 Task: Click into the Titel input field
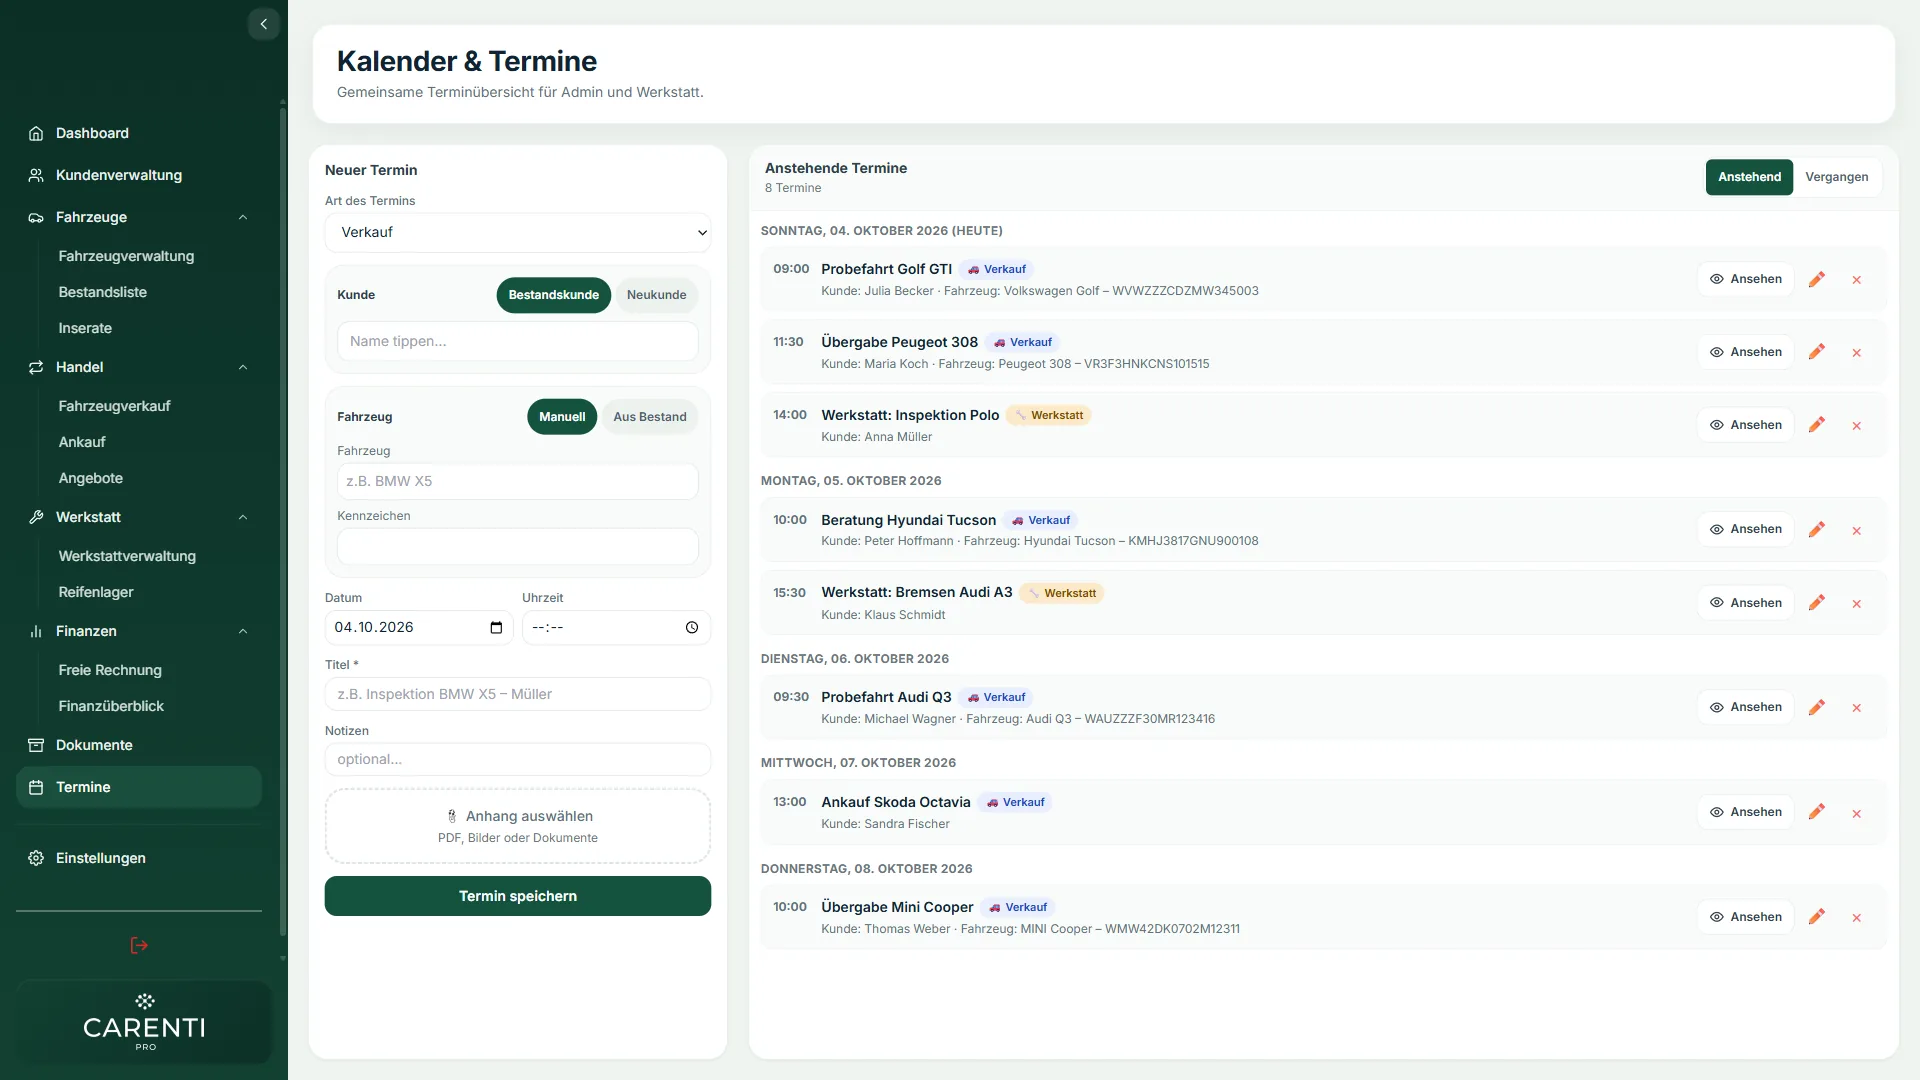pyautogui.click(x=518, y=694)
